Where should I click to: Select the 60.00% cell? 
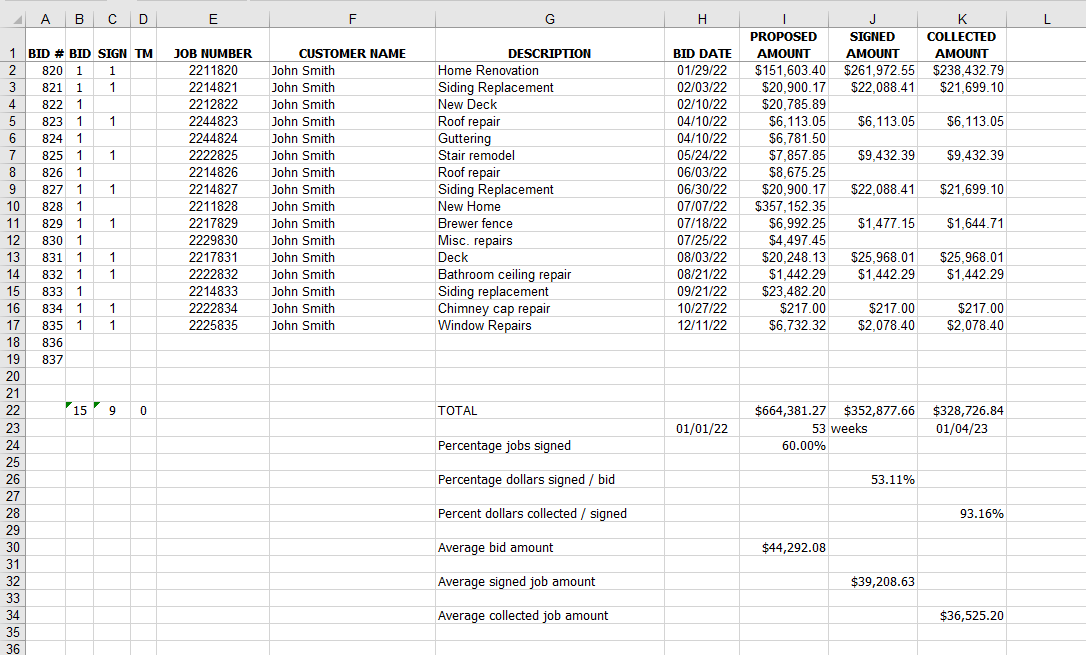[784, 444]
